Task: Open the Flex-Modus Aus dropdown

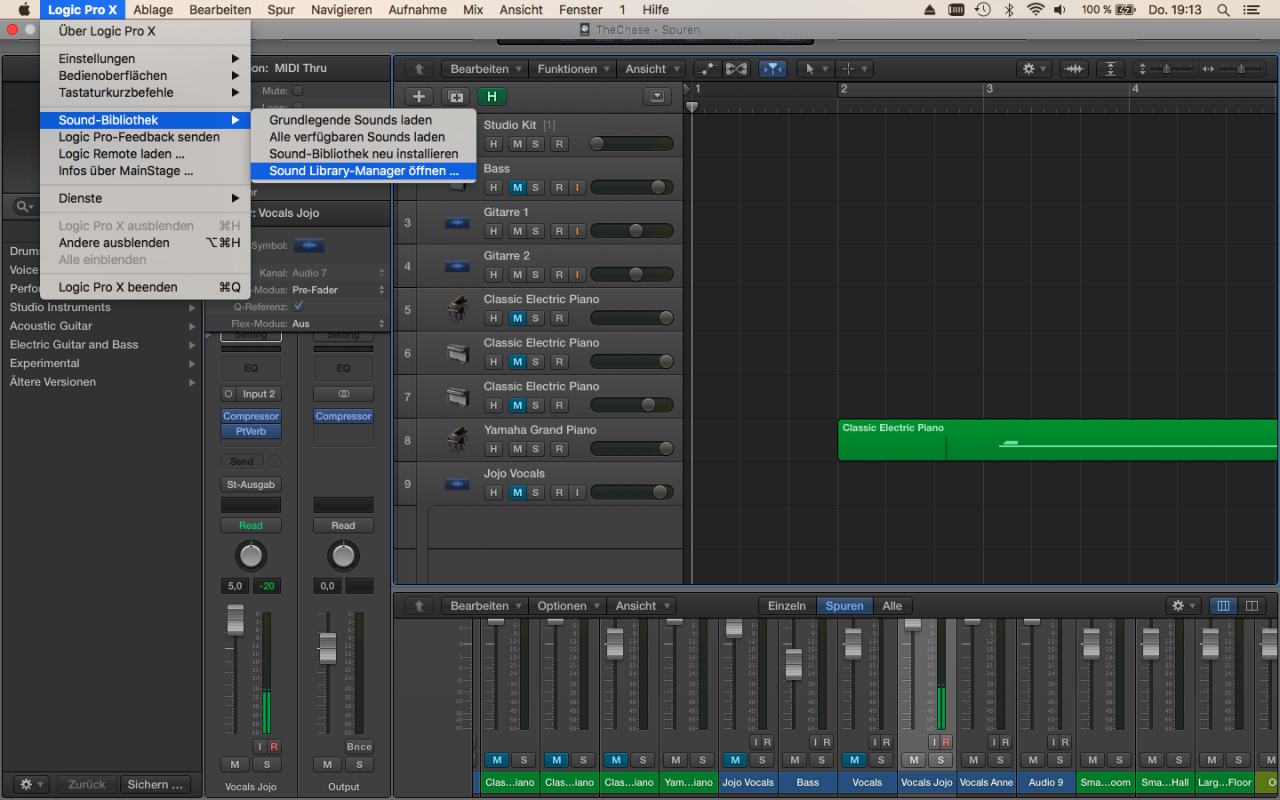Action: [339, 324]
